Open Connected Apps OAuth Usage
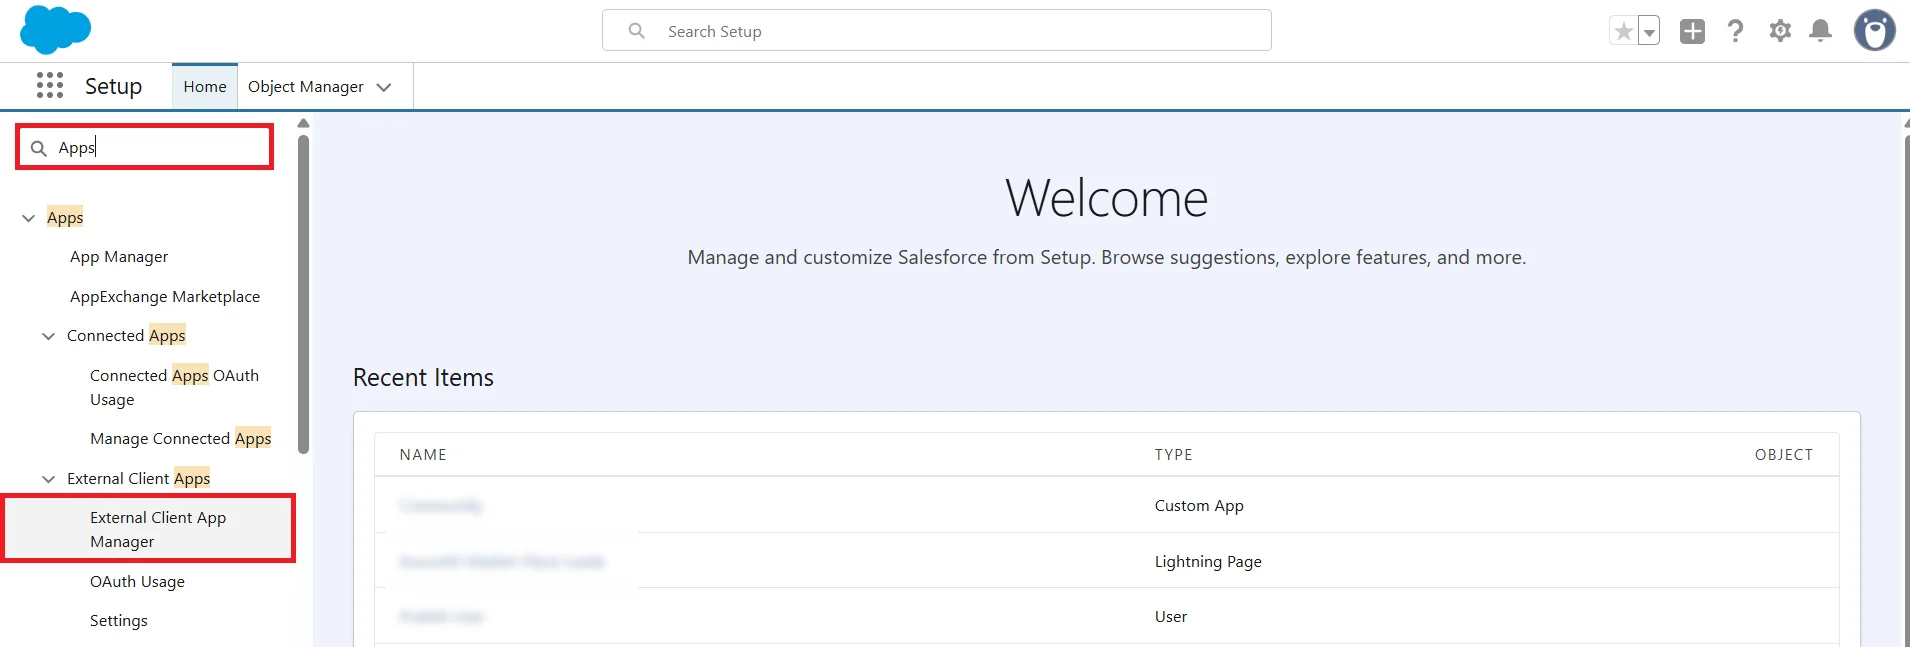 [x=174, y=387]
